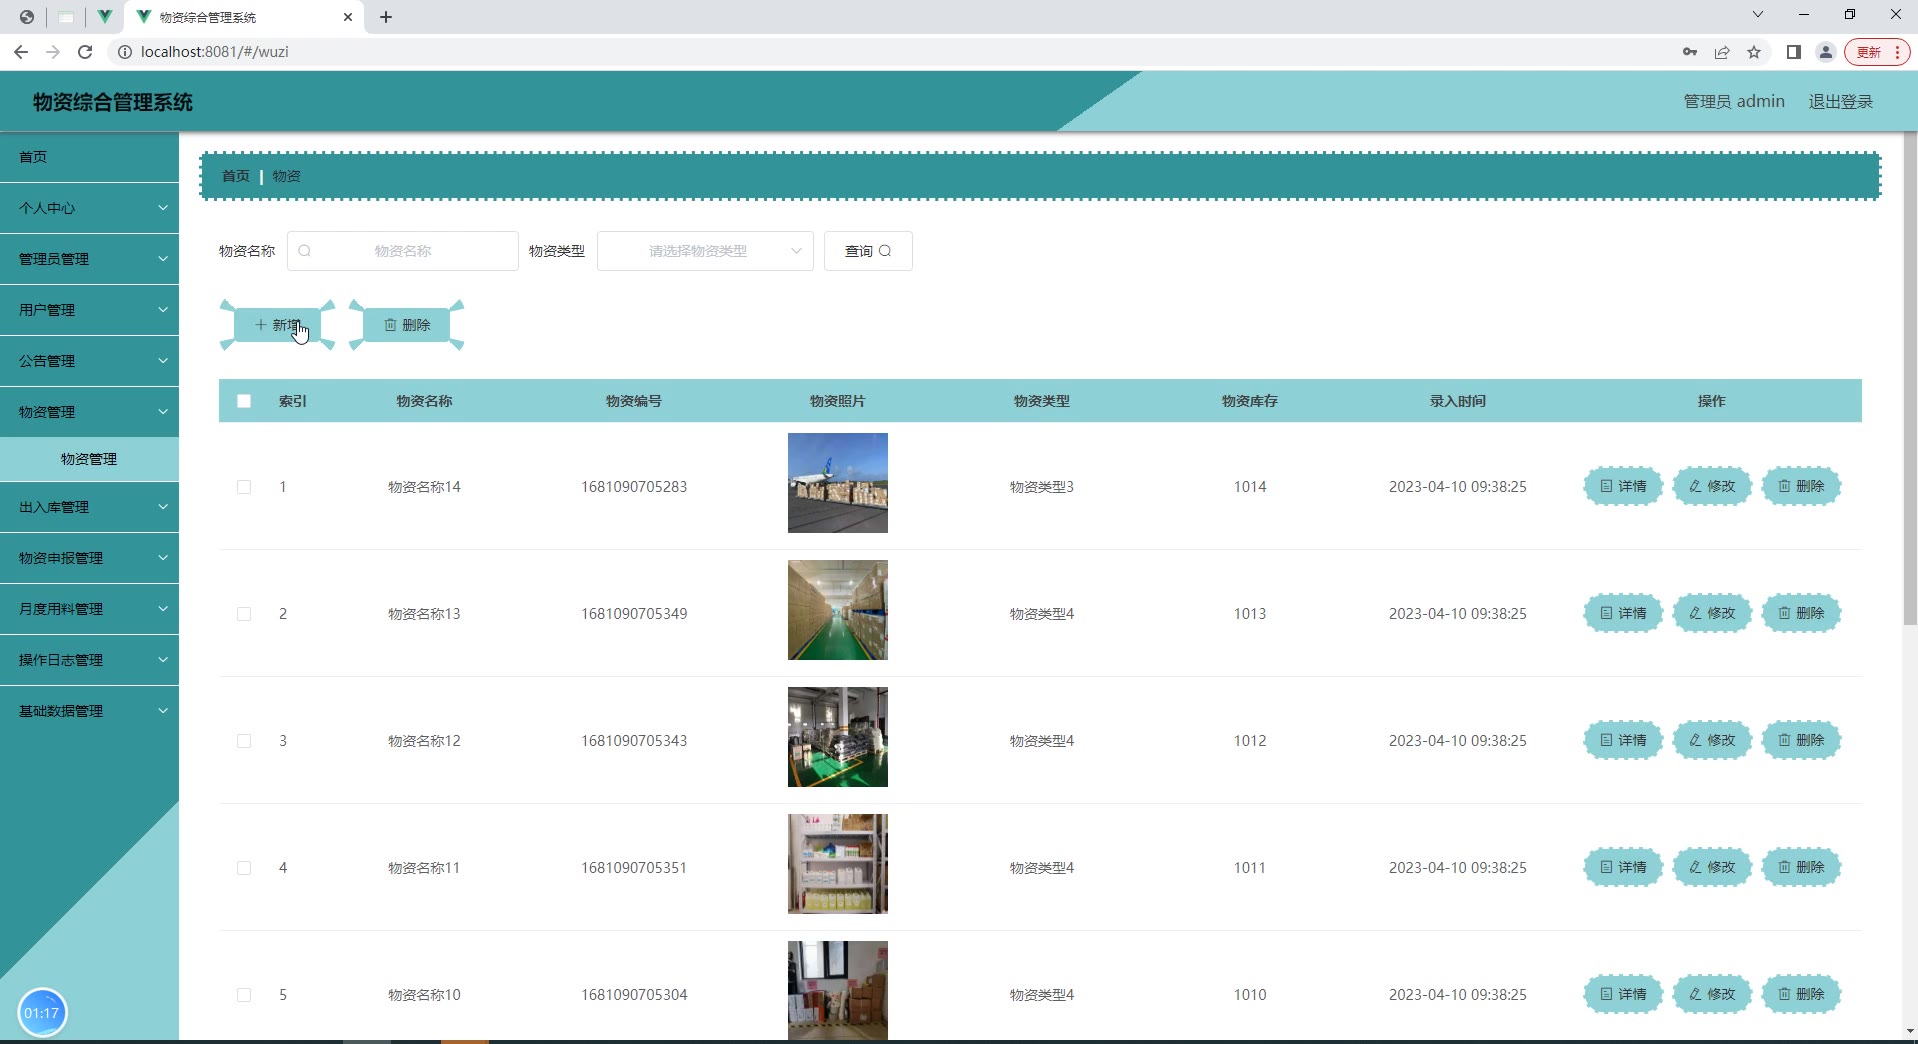Select the 物资管理 submenu item

89,459
